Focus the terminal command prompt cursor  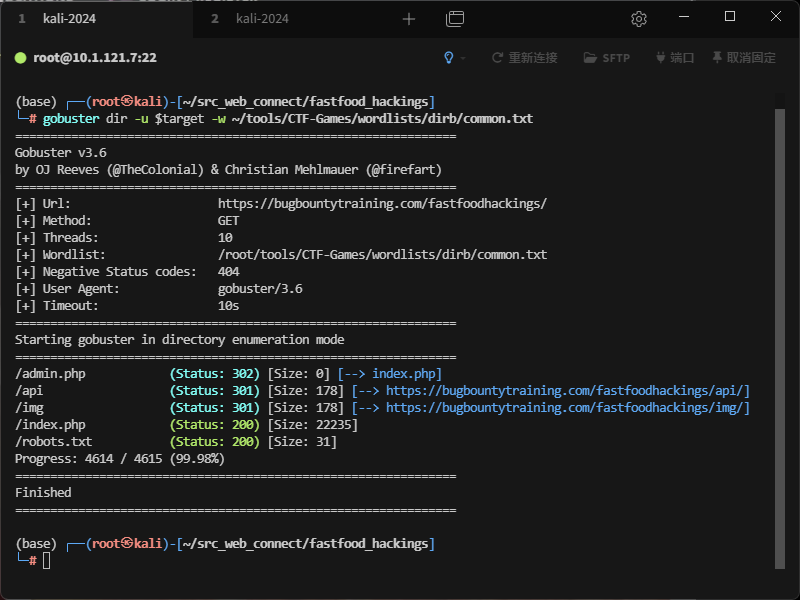(46, 560)
